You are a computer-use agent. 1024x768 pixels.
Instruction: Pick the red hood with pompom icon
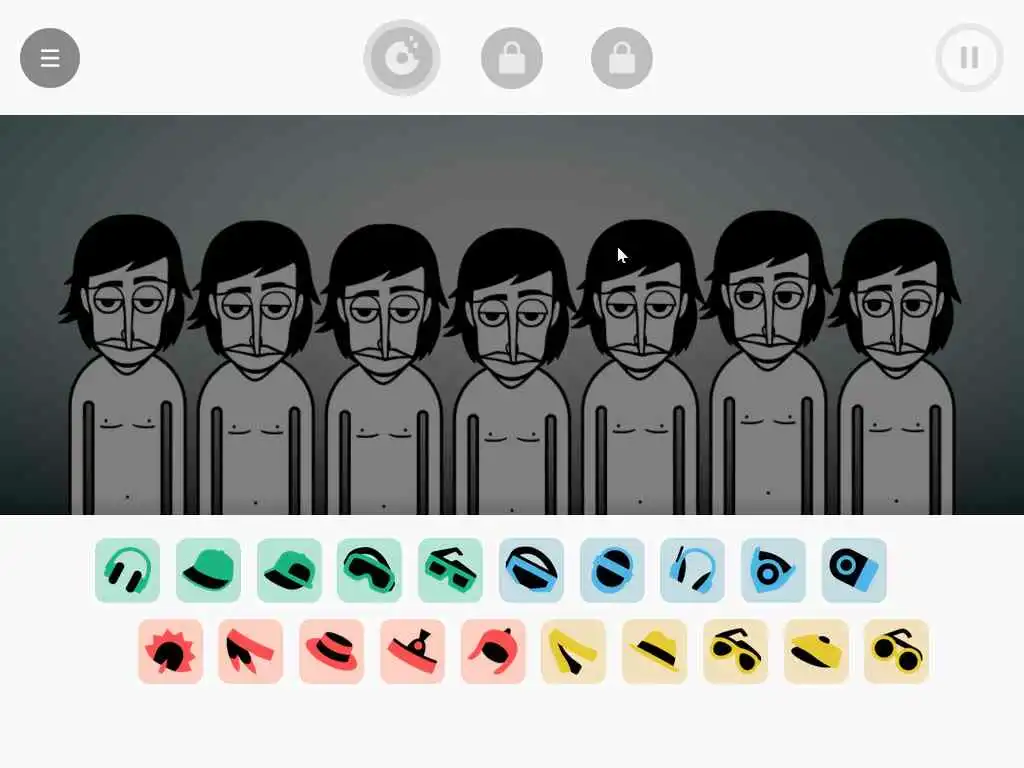(493, 651)
